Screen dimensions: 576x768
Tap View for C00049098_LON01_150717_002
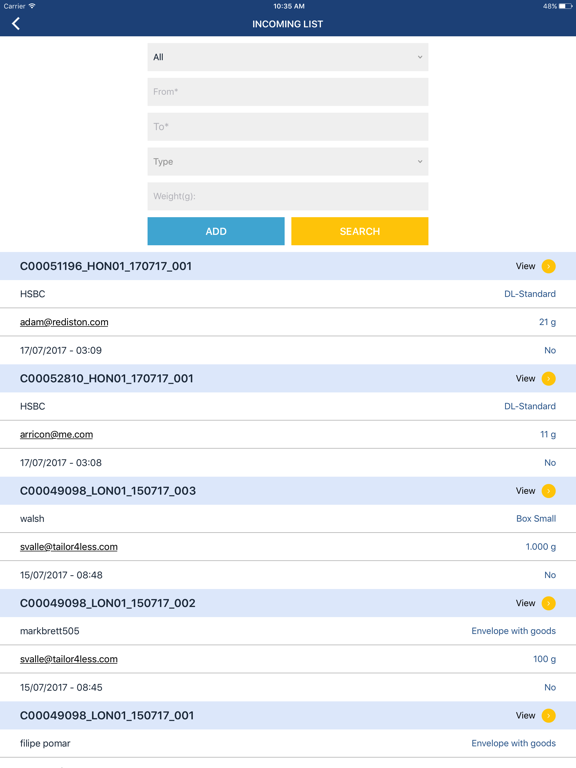[525, 603]
